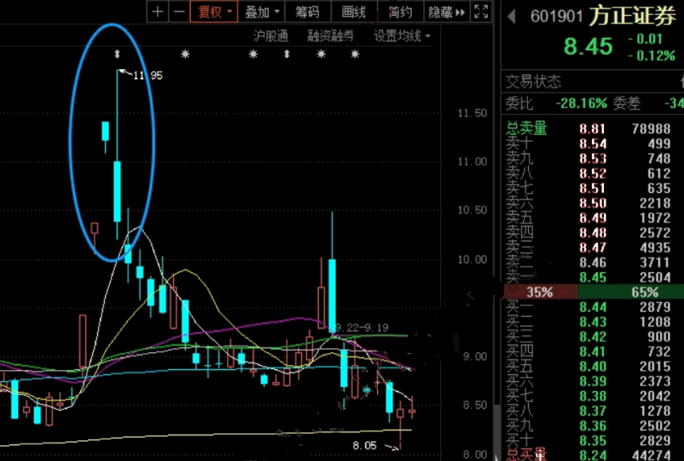684x461 pixels.
Task: Click the sell quantity 4935
Action: pyautogui.click(x=655, y=247)
